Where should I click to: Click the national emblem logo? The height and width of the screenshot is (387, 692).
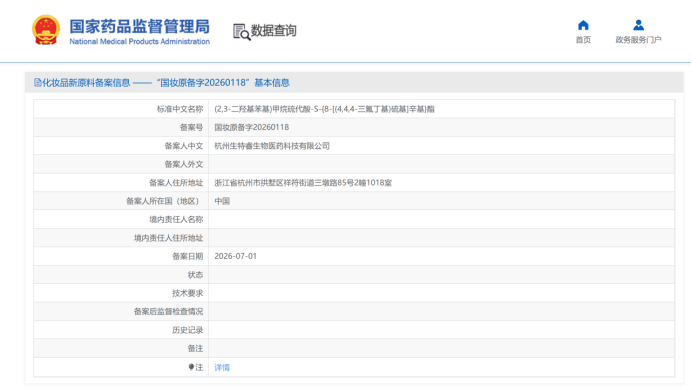46,30
